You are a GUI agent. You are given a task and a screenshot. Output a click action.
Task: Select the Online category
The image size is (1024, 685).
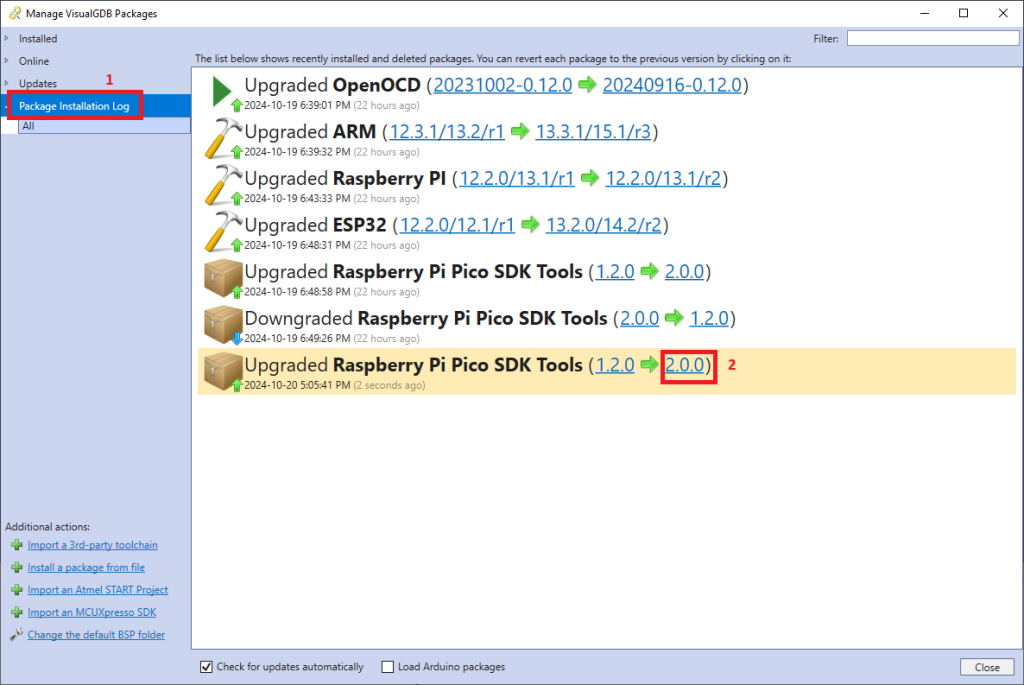click(x=34, y=61)
